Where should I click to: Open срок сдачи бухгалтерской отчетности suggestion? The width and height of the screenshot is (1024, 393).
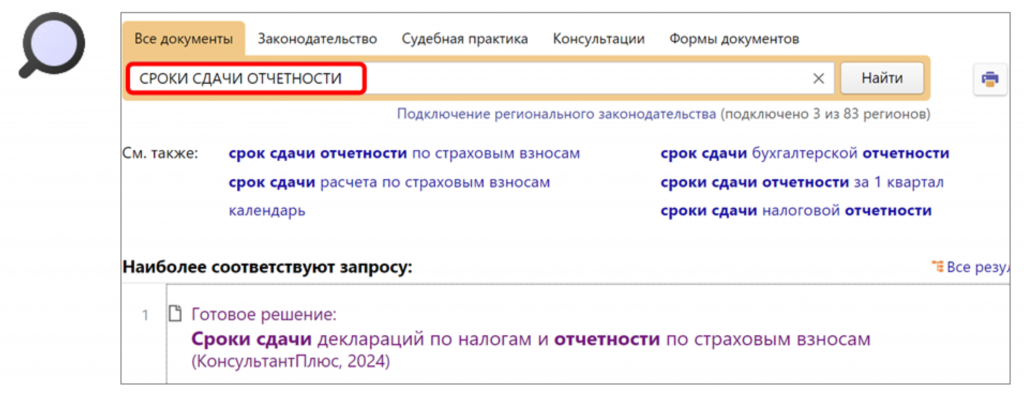[x=805, y=153]
